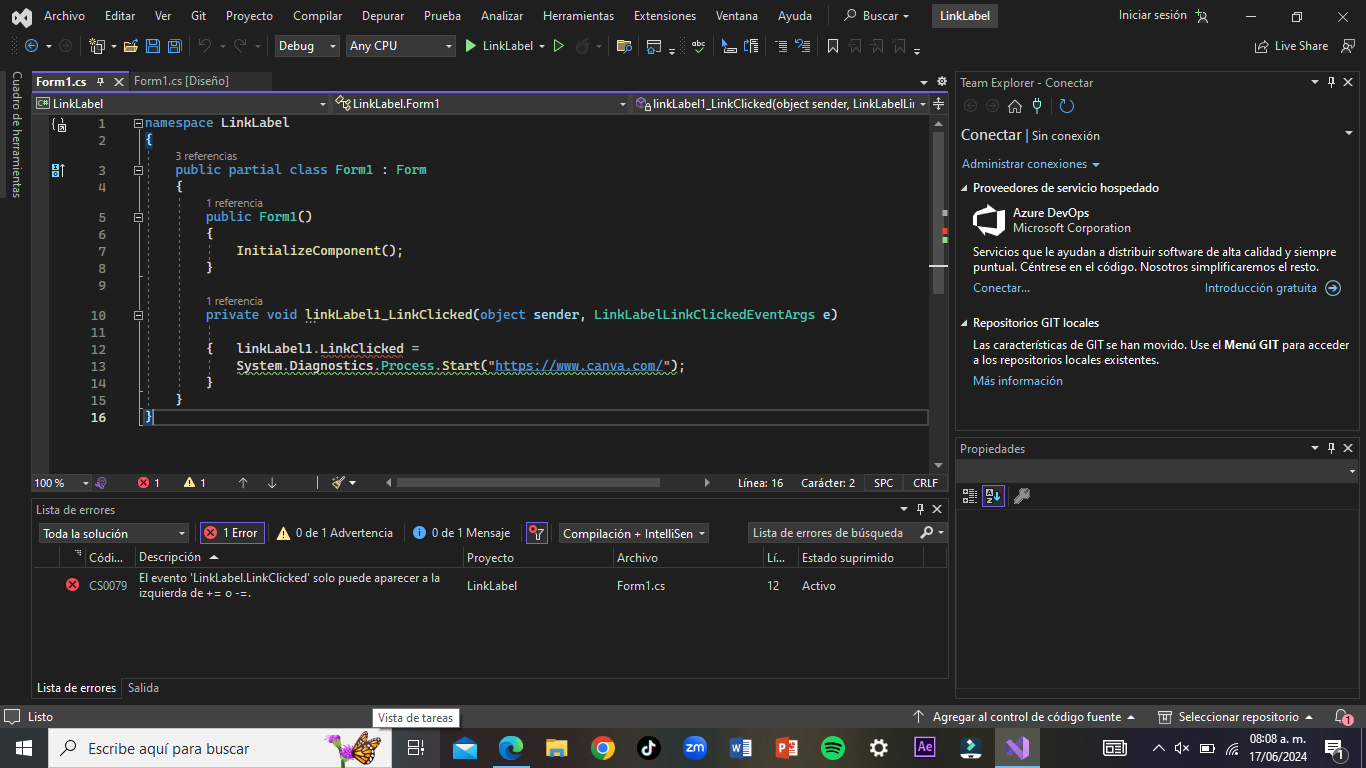Toggle the '0 de 1 Advertencia' filter
1366x768 pixels.
pyautogui.click(x=335, y=533)
